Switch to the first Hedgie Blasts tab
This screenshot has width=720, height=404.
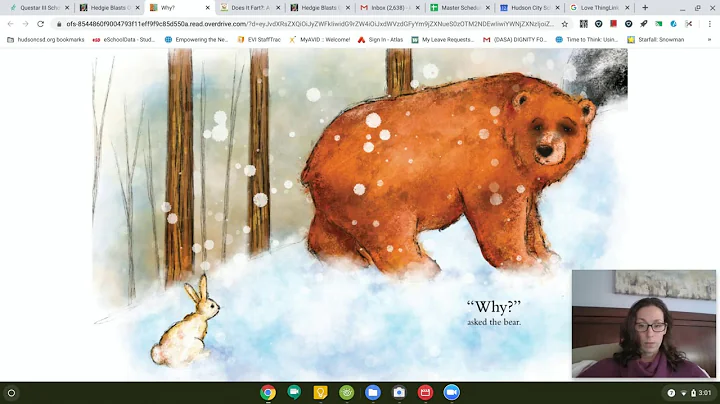[110, 8]
